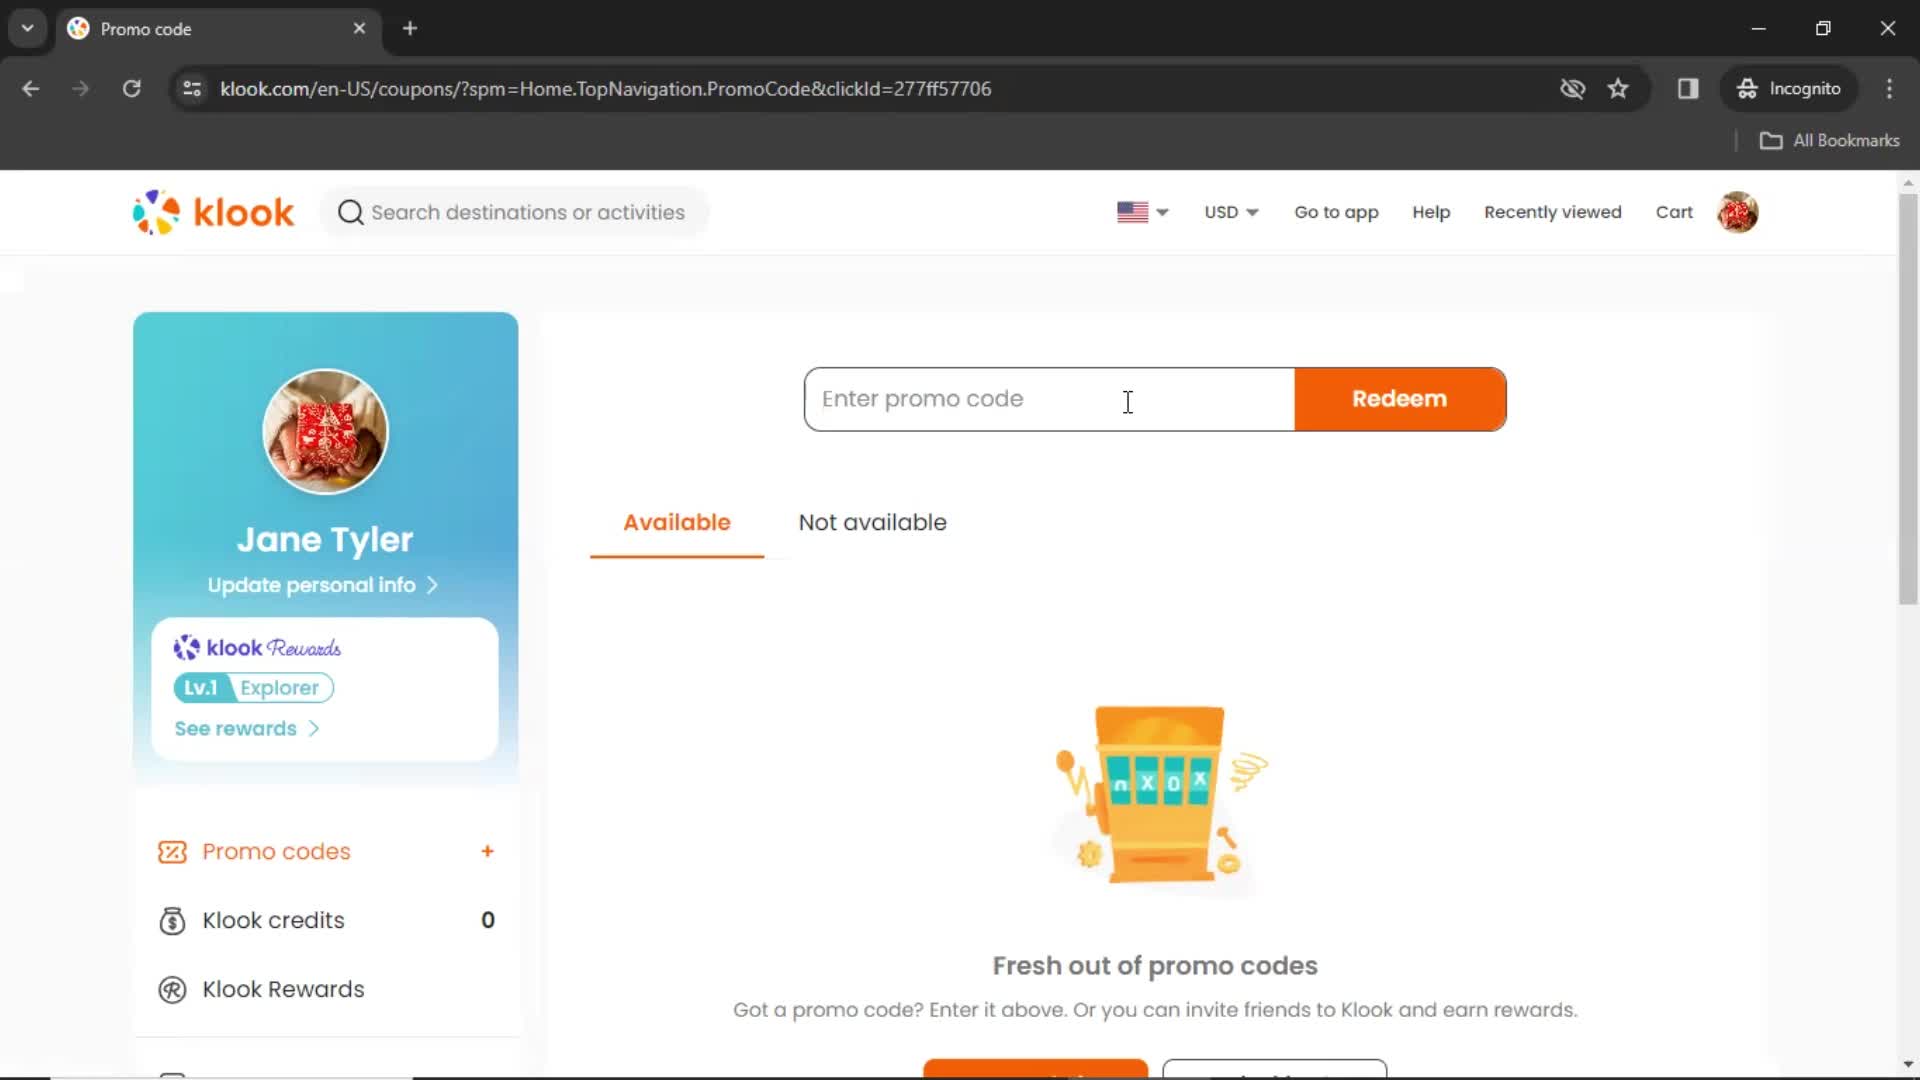Switch to the Not available tab
The height and width of the screenshot is (1080, 1920).
click(872, 523)
